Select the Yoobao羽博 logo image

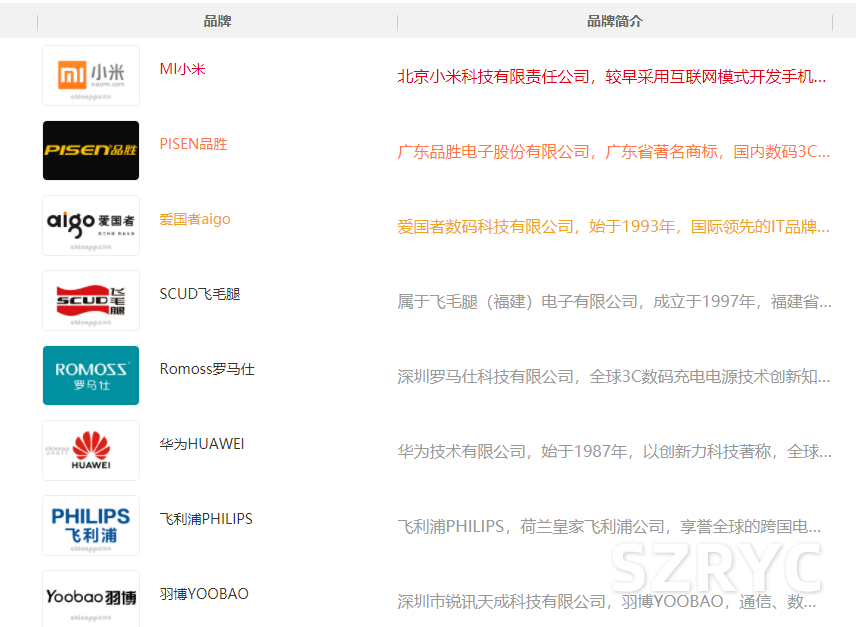pyautogui.click(x=91, y=598)
